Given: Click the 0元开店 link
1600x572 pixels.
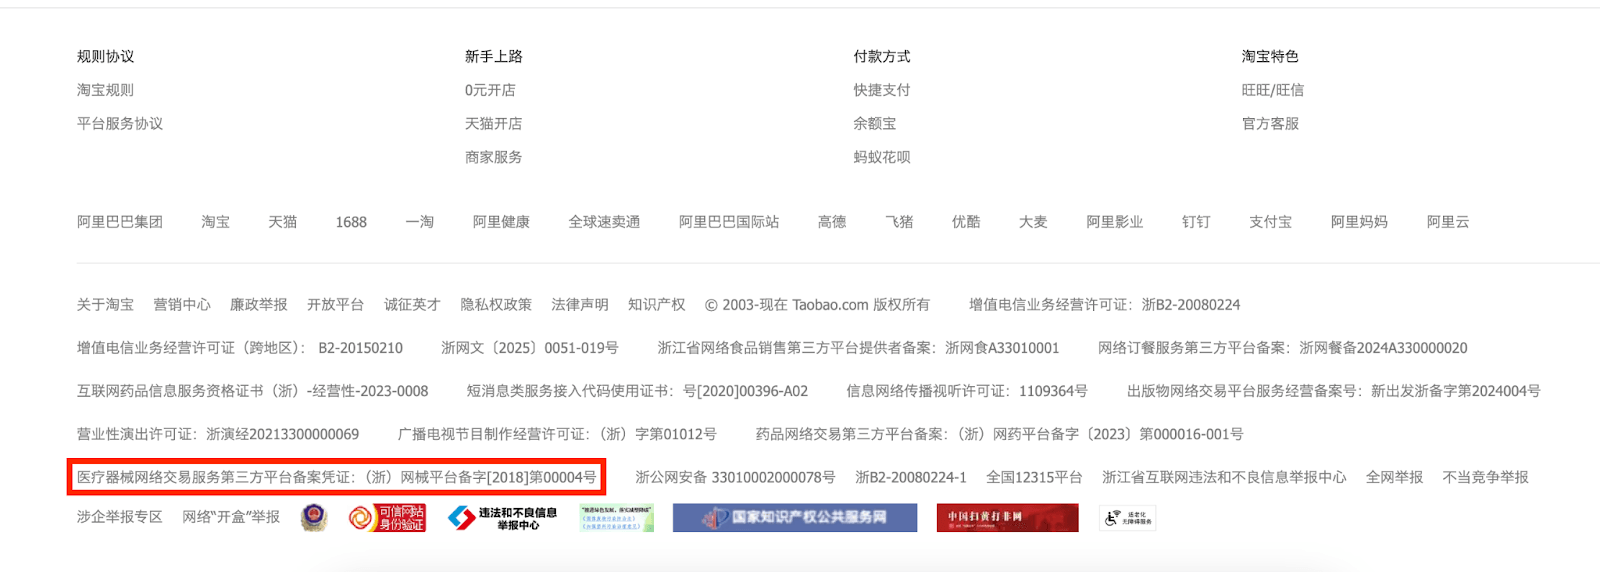Looking at the screenshot, I should pos(490,90).
